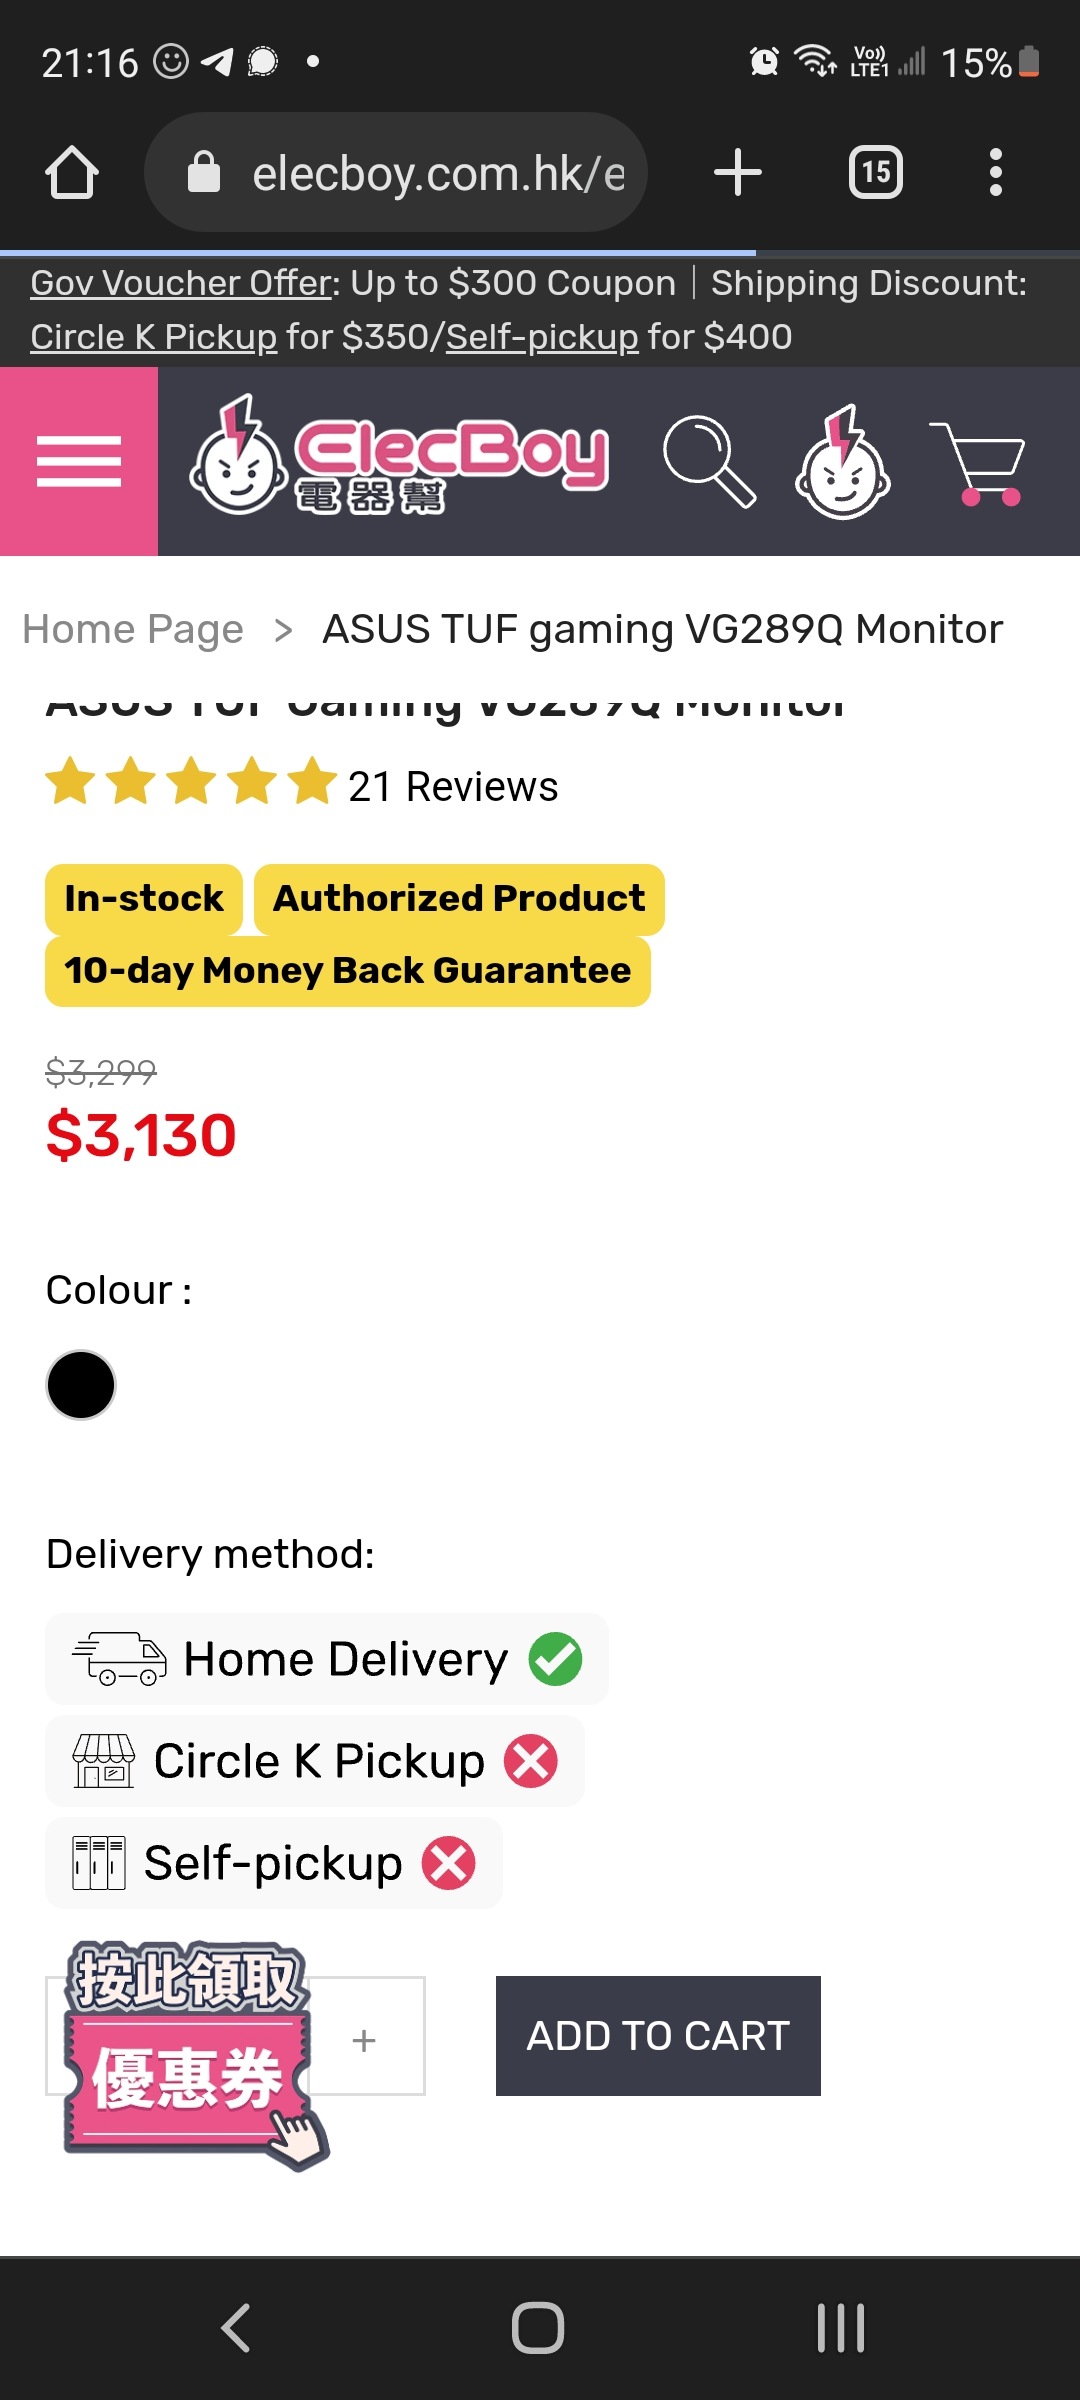The width and height of the screenshot is (1080, 2400).
Task: Open the browser three-dot menu
Action: [x=995, y=173]
